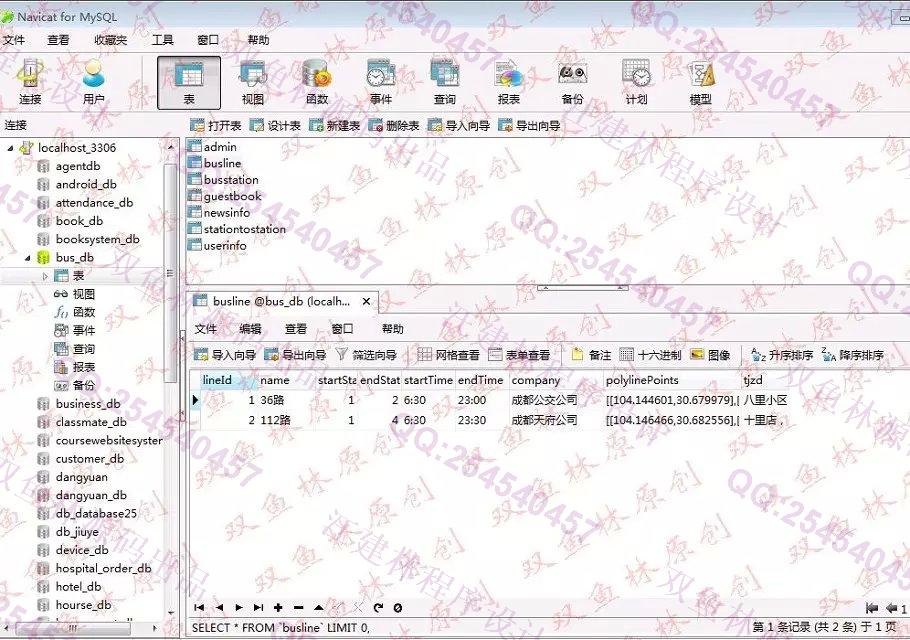Screen dimensions: 910x640
Task: Click the 图像 (Image) button
Action: [x=710, y=355]
